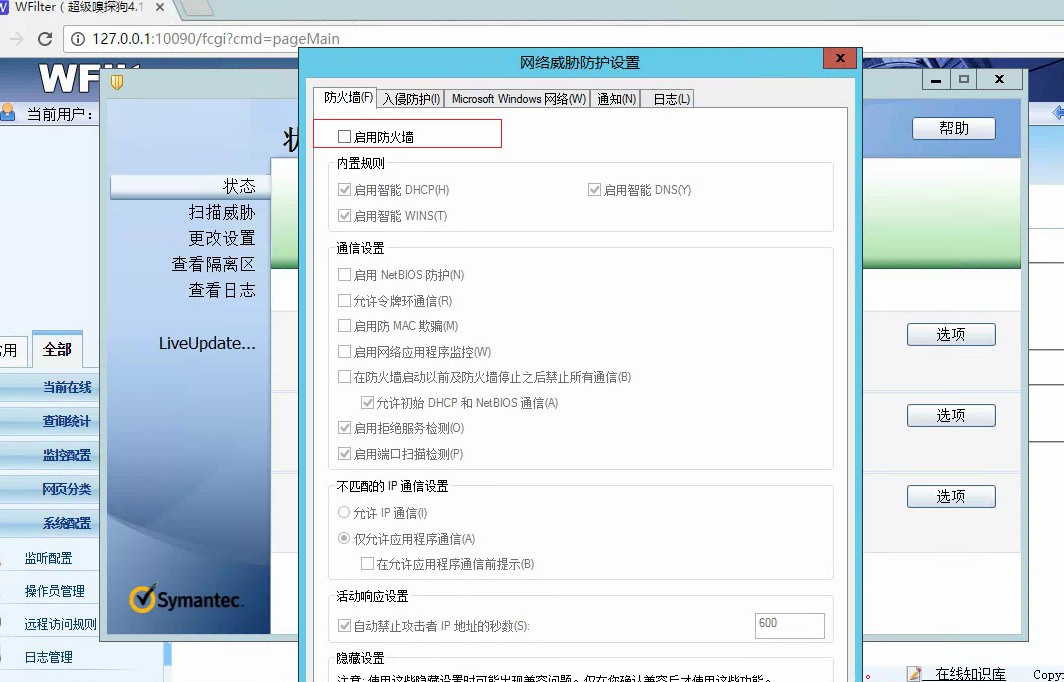Enable the 启用防火墙 checkbox
This screenshot has width=1064, height=682.
(x=345, y=137)
